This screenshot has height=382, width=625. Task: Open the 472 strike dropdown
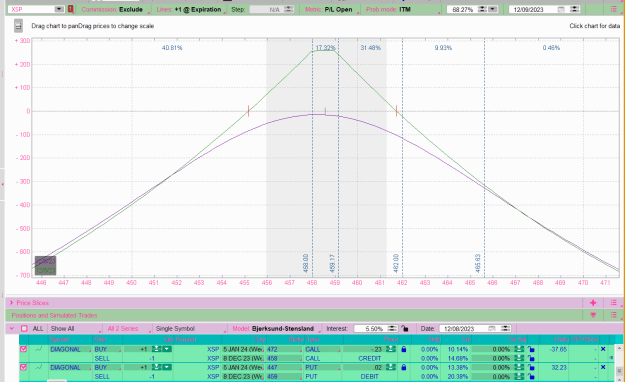tap(284, 349)
